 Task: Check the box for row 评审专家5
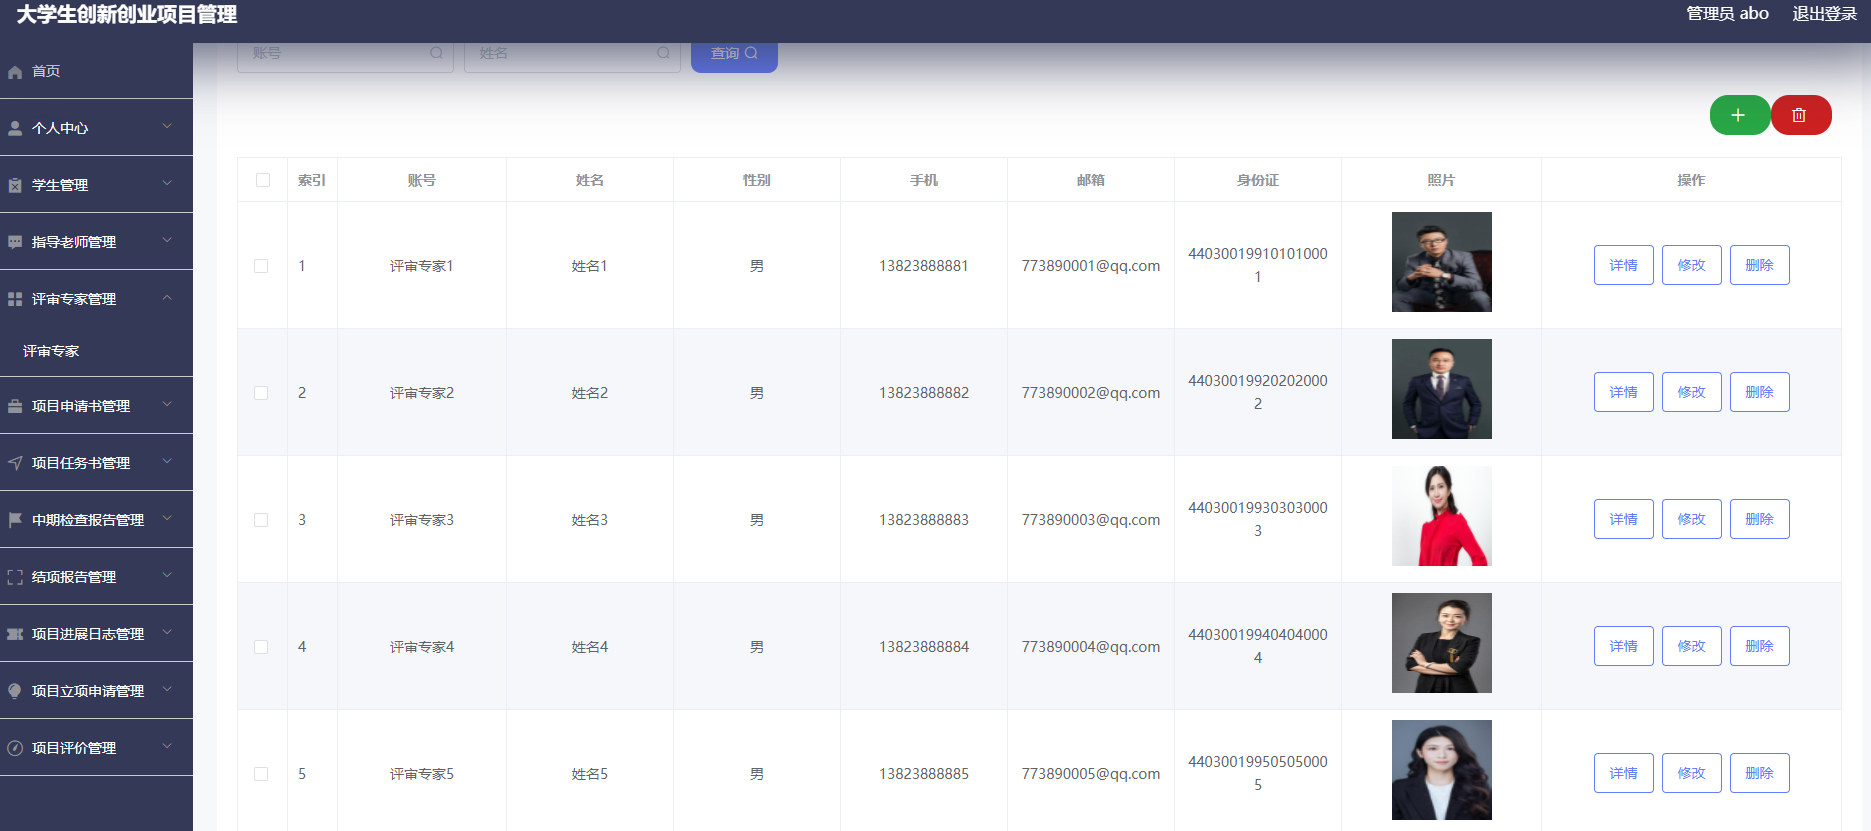tap(261, 774)
